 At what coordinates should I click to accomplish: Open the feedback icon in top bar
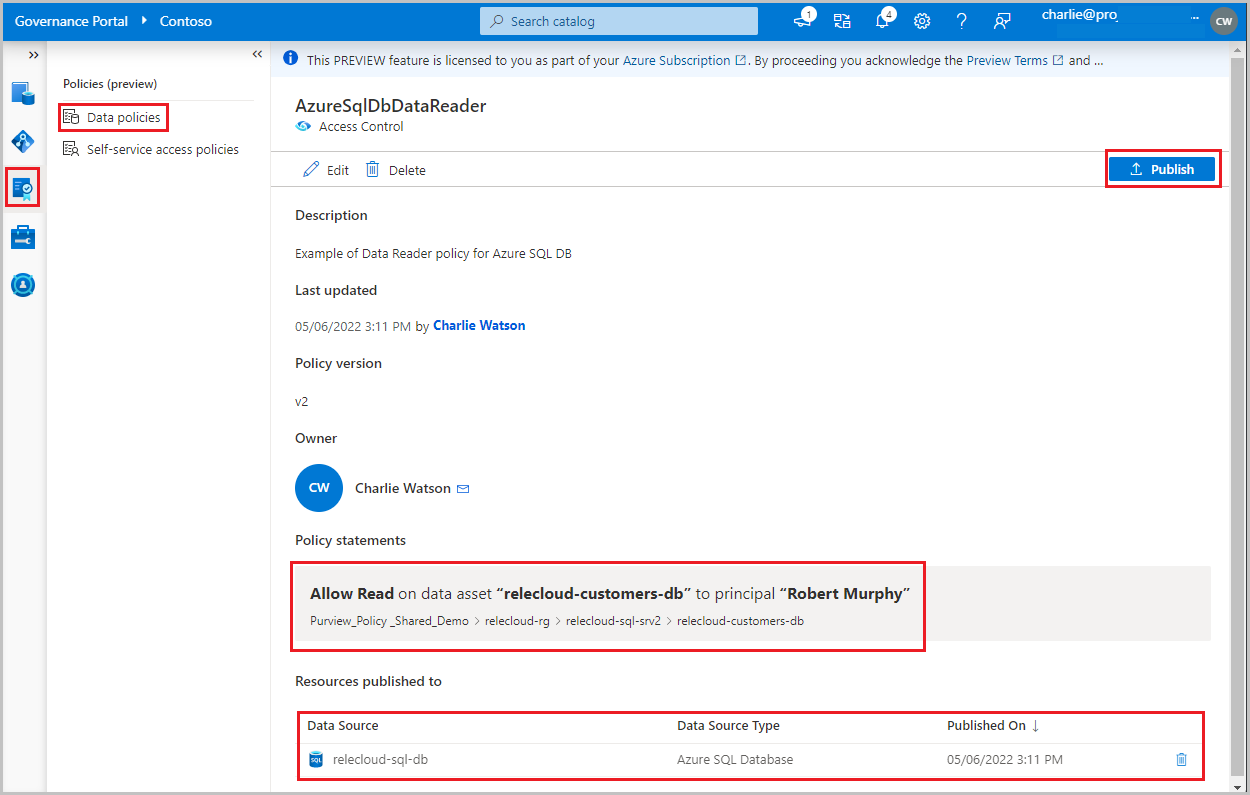(1002, 20)
